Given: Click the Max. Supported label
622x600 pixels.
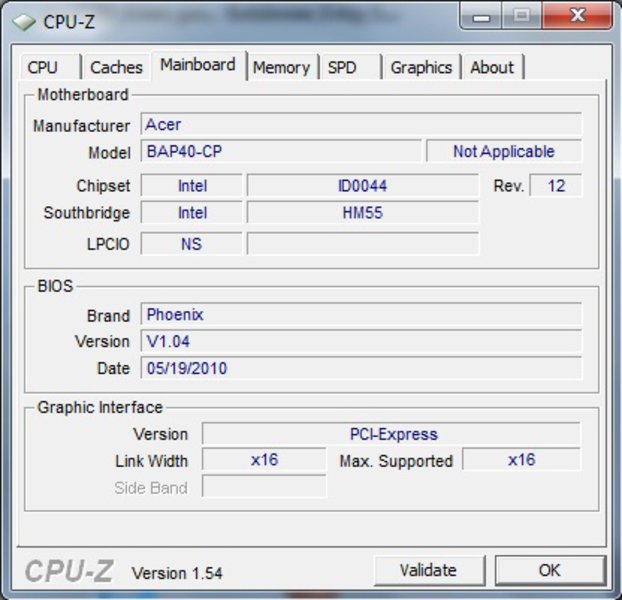Looking at the screenshot, I should tap(396, 461).
